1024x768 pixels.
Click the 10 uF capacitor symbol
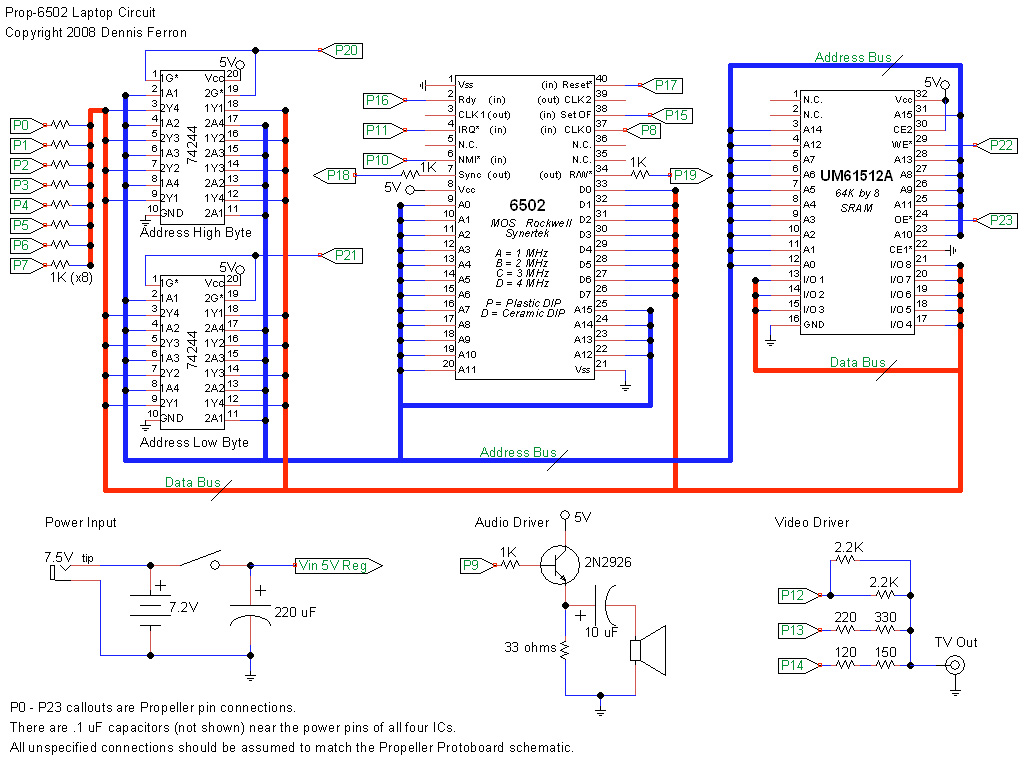tap(603, 605)
